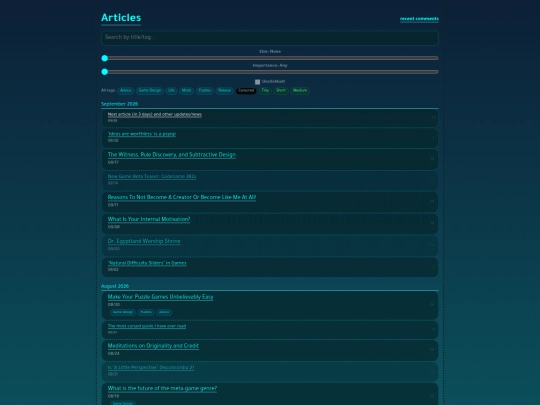
Task: Select the Release tag filter
Action: (x=225, y=91)
